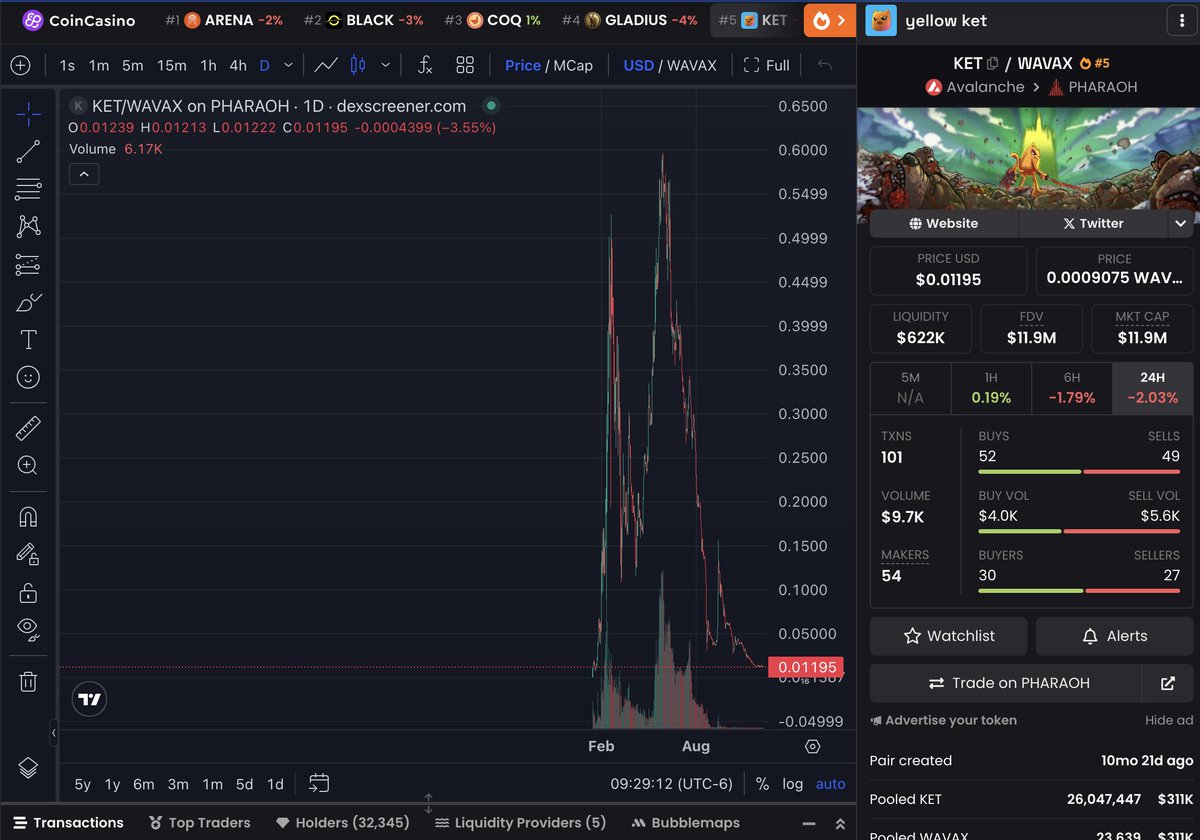Select the crosshair cursor tool
1200x840 pixels.
[x=28, y=114]
